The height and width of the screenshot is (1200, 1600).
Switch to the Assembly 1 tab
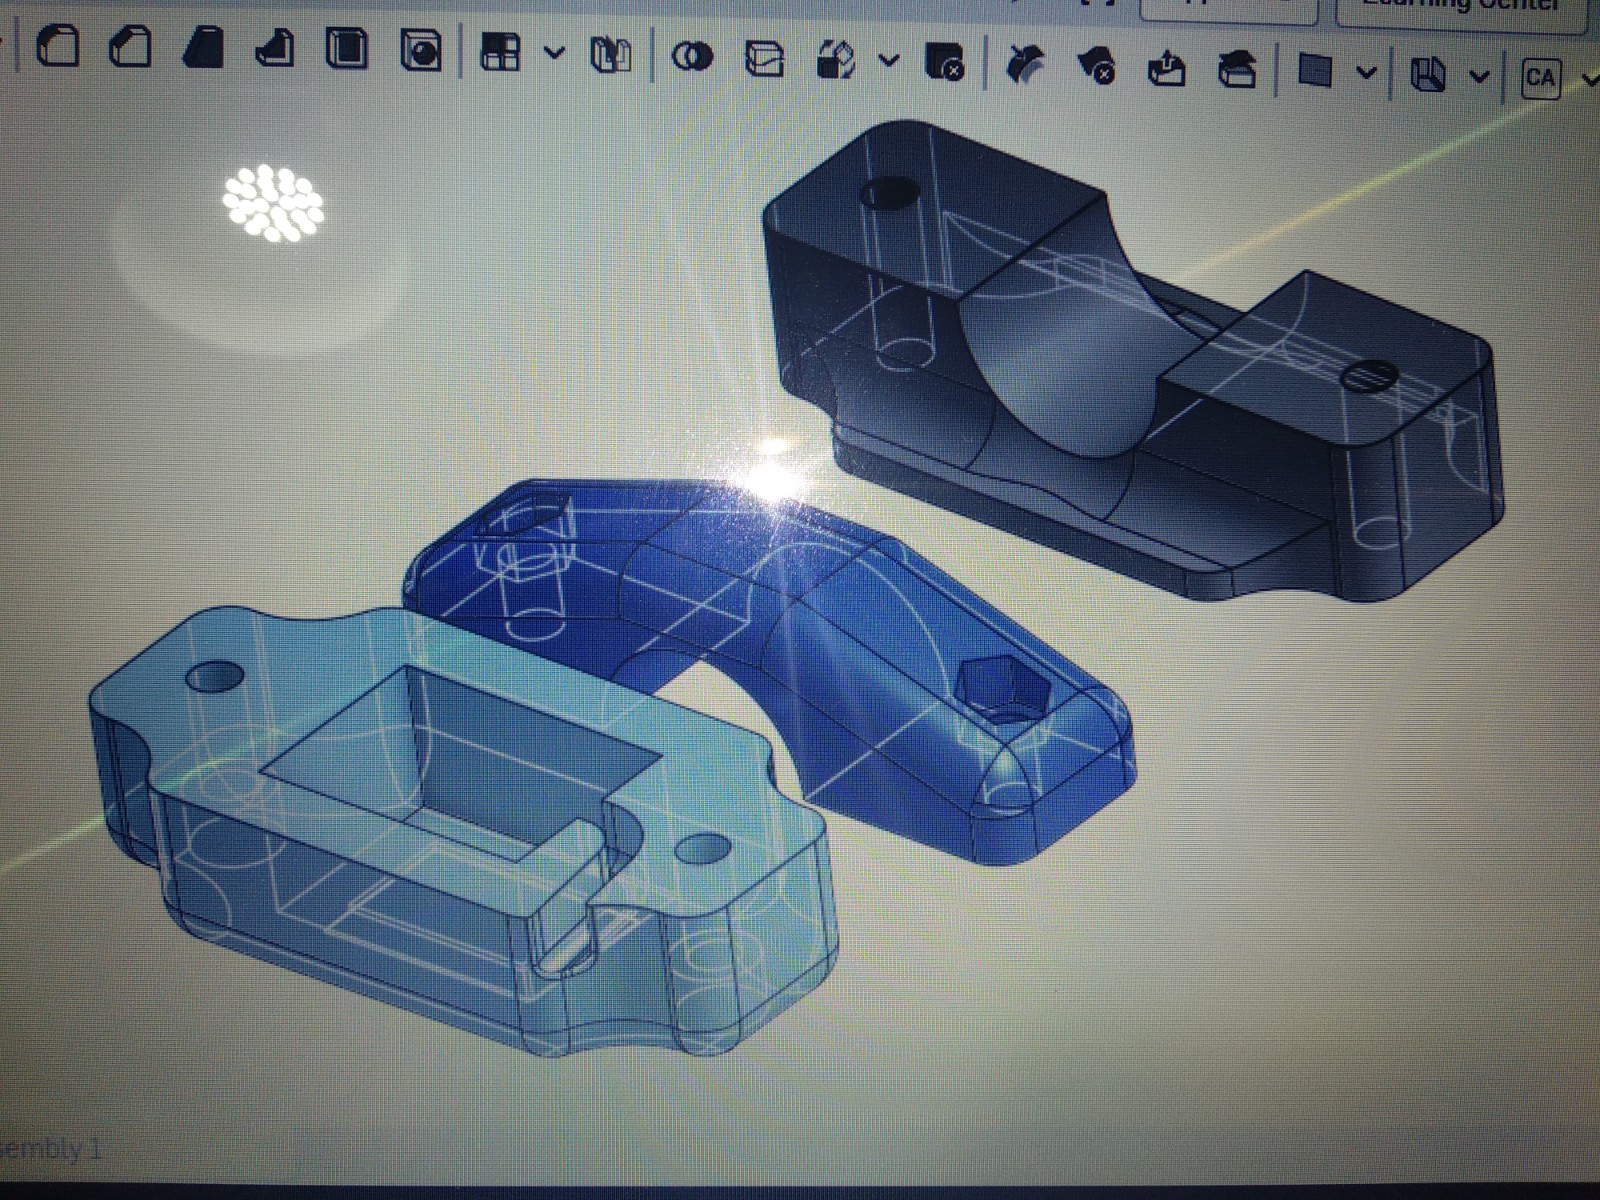(x=50, y=1148)
